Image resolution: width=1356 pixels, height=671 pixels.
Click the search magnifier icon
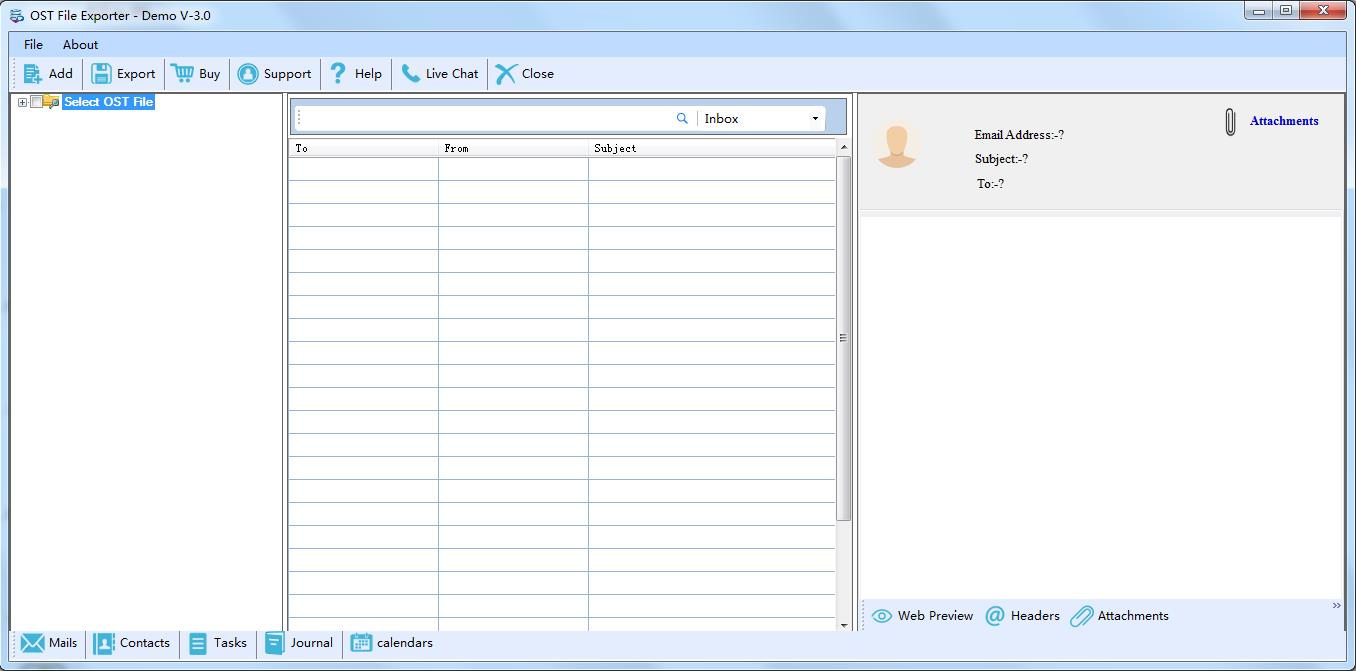(682, 118)
